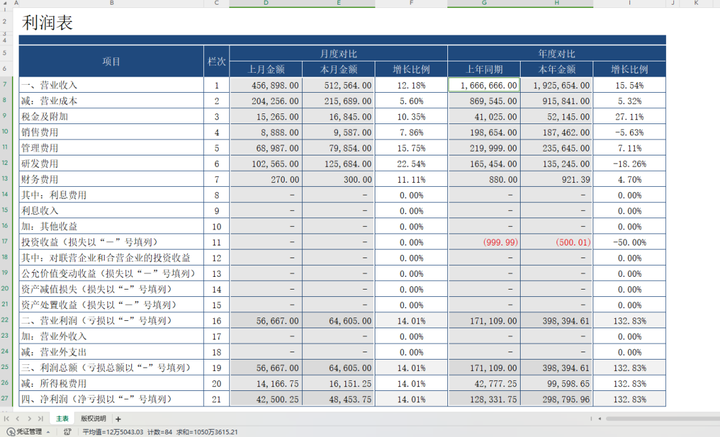
Task: Click the cell containing 915,841.00
Action: point(557,101)
